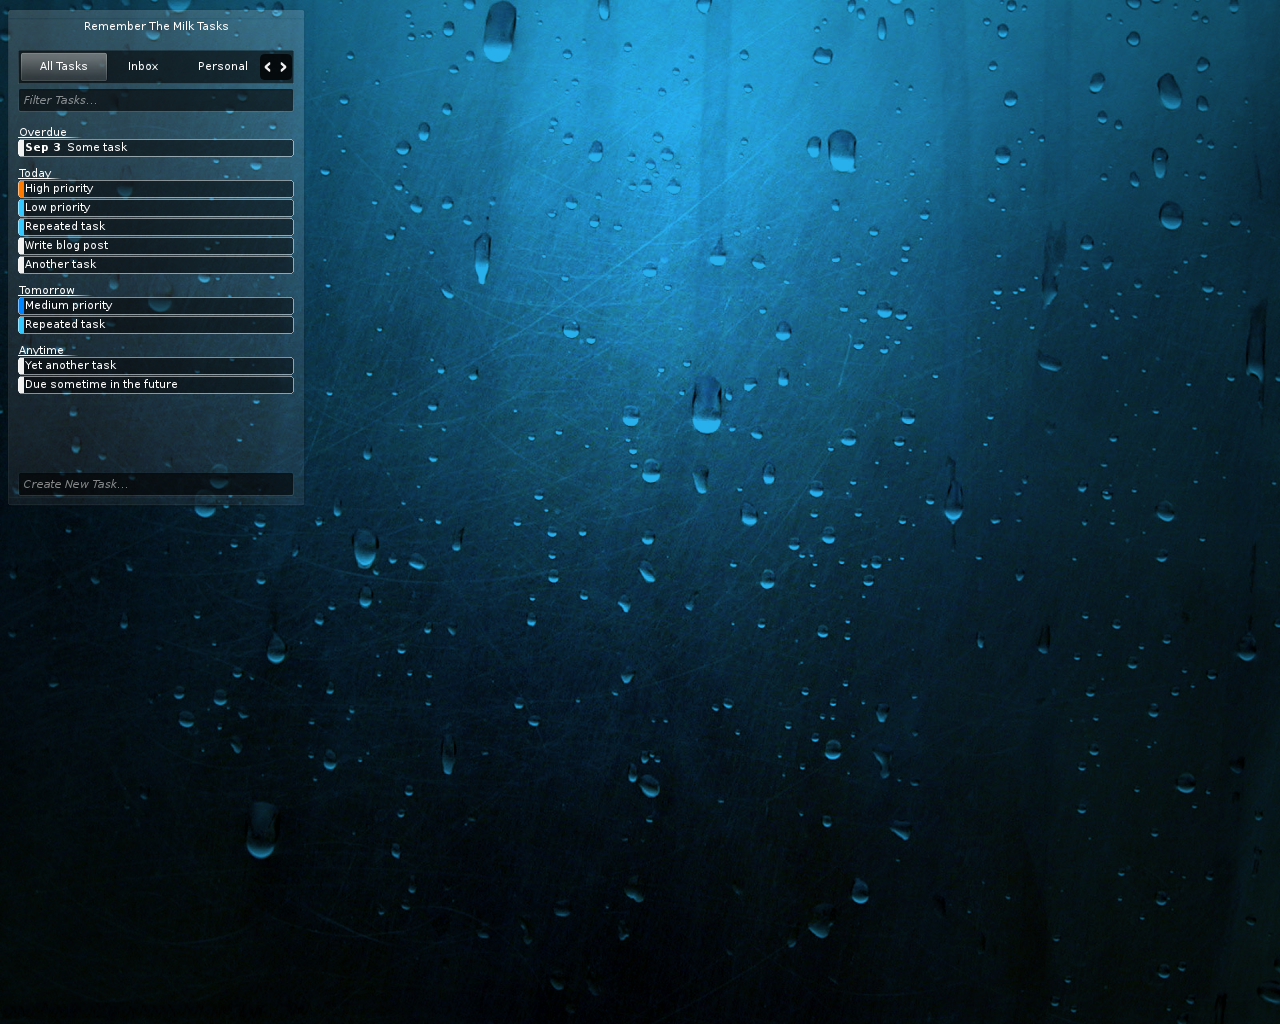The image size is (1280, 1024).
Task: Click the Create New Task field
Action: tap(156, 484)
